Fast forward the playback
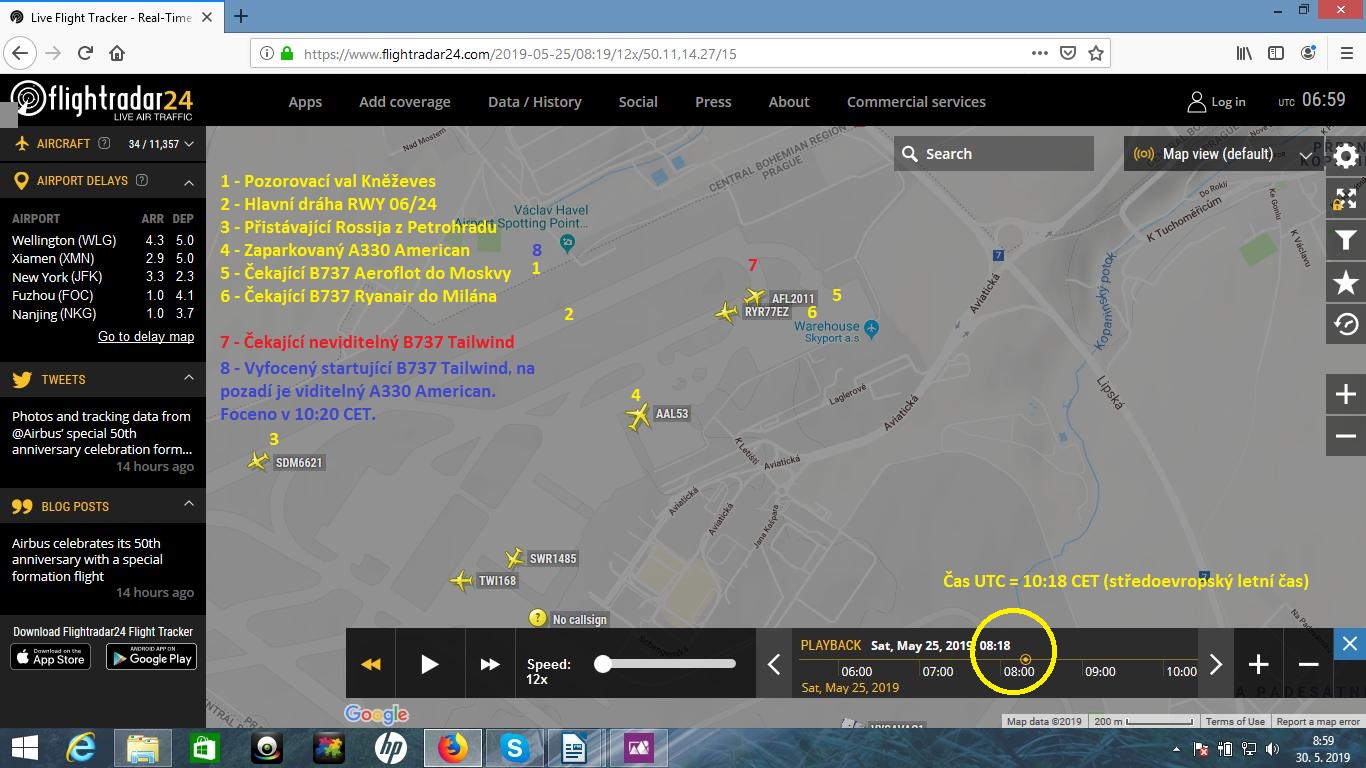This screenshot has height=768, width=1366. [489, 664]
